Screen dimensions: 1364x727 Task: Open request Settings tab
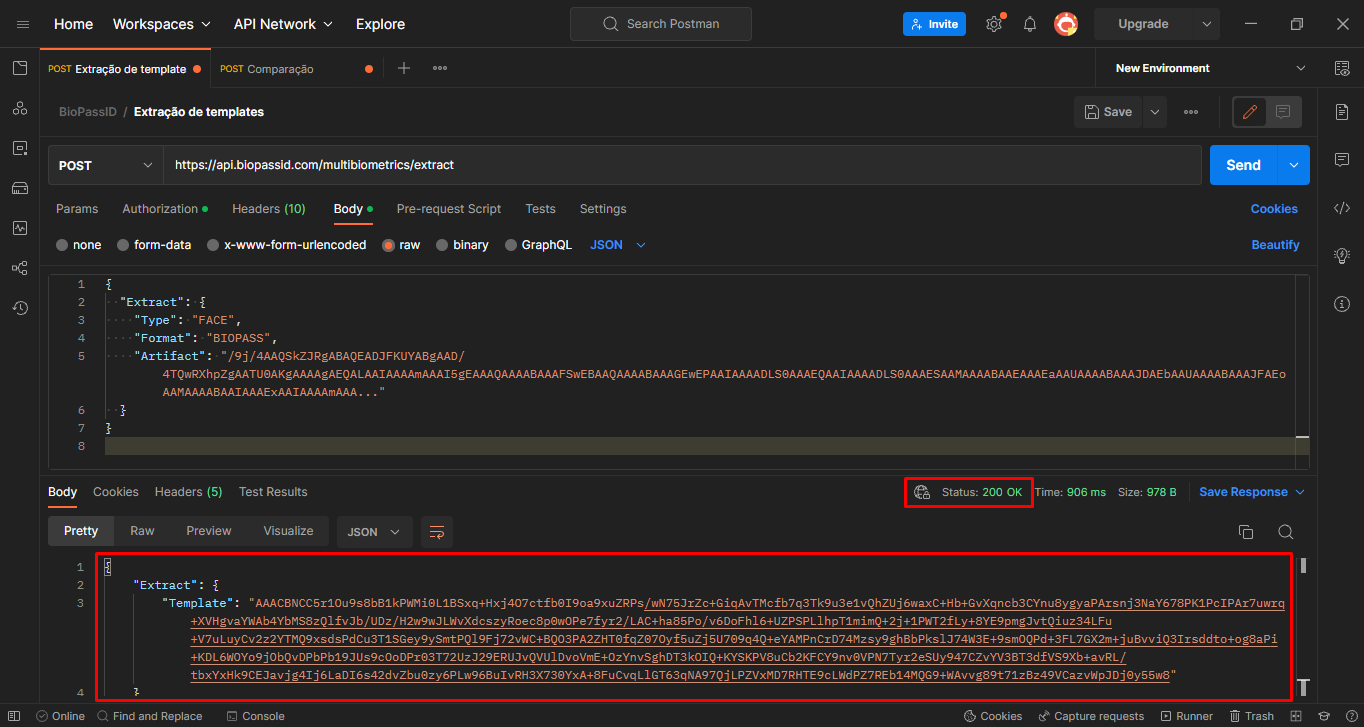pos(603,209)
